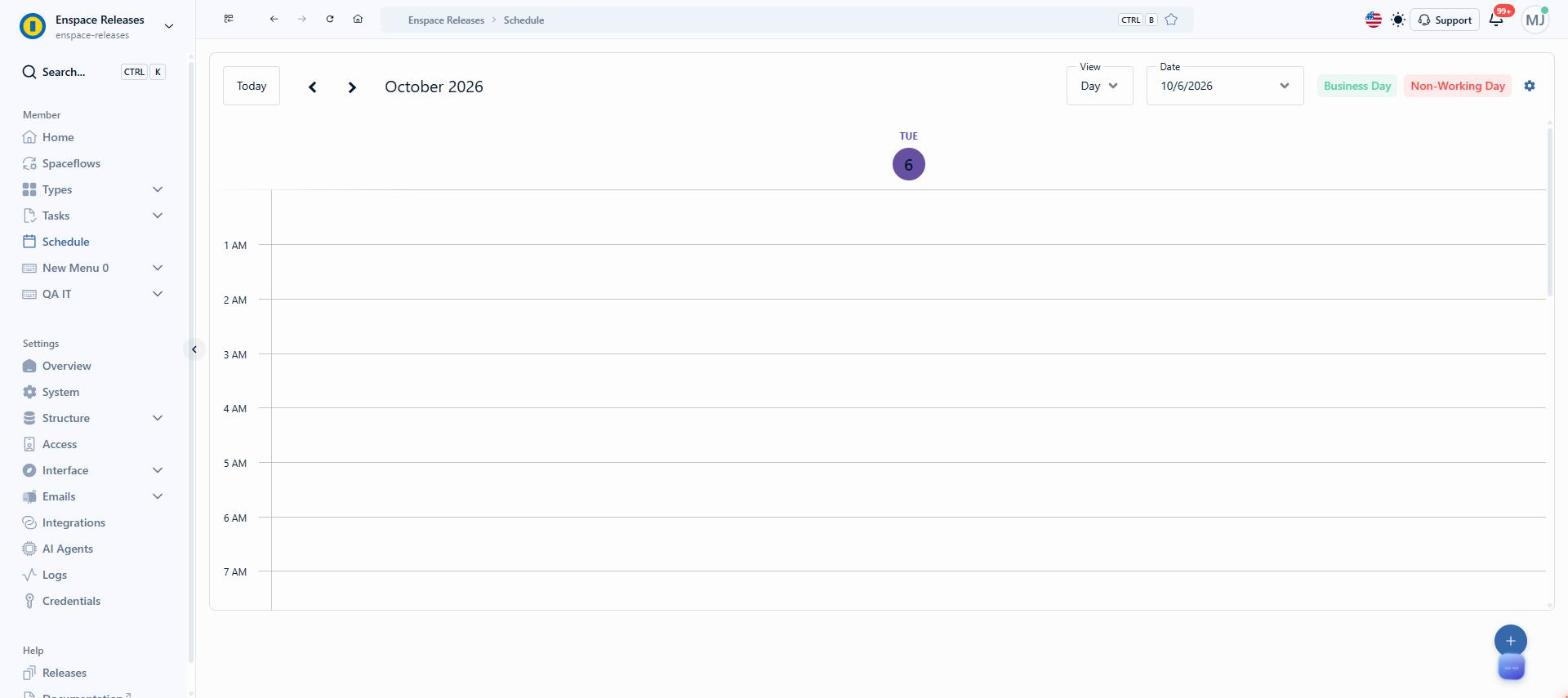1568x698 pixels.
Task: Go to Home in the sidebar
Action: pos(57,137)
